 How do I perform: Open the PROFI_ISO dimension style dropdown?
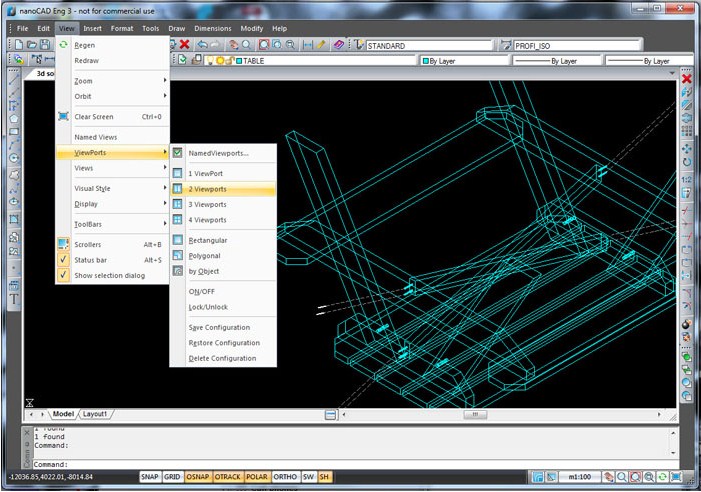[x=577, y=46]
